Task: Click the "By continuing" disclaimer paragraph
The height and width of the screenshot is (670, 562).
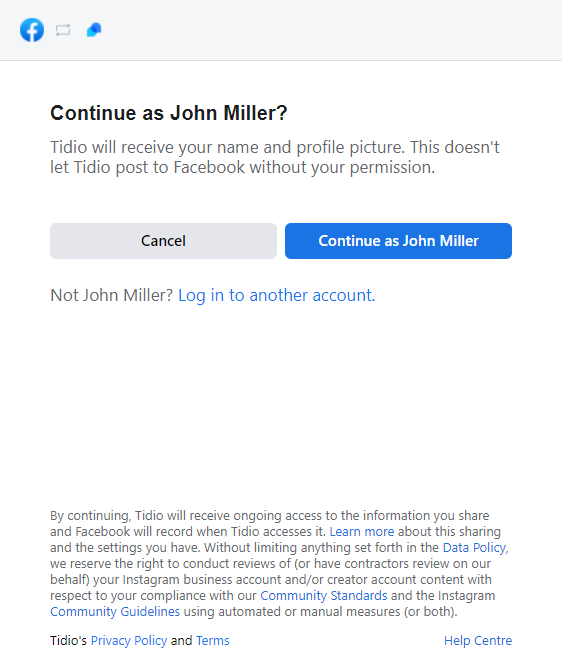Action: [279, 564]
